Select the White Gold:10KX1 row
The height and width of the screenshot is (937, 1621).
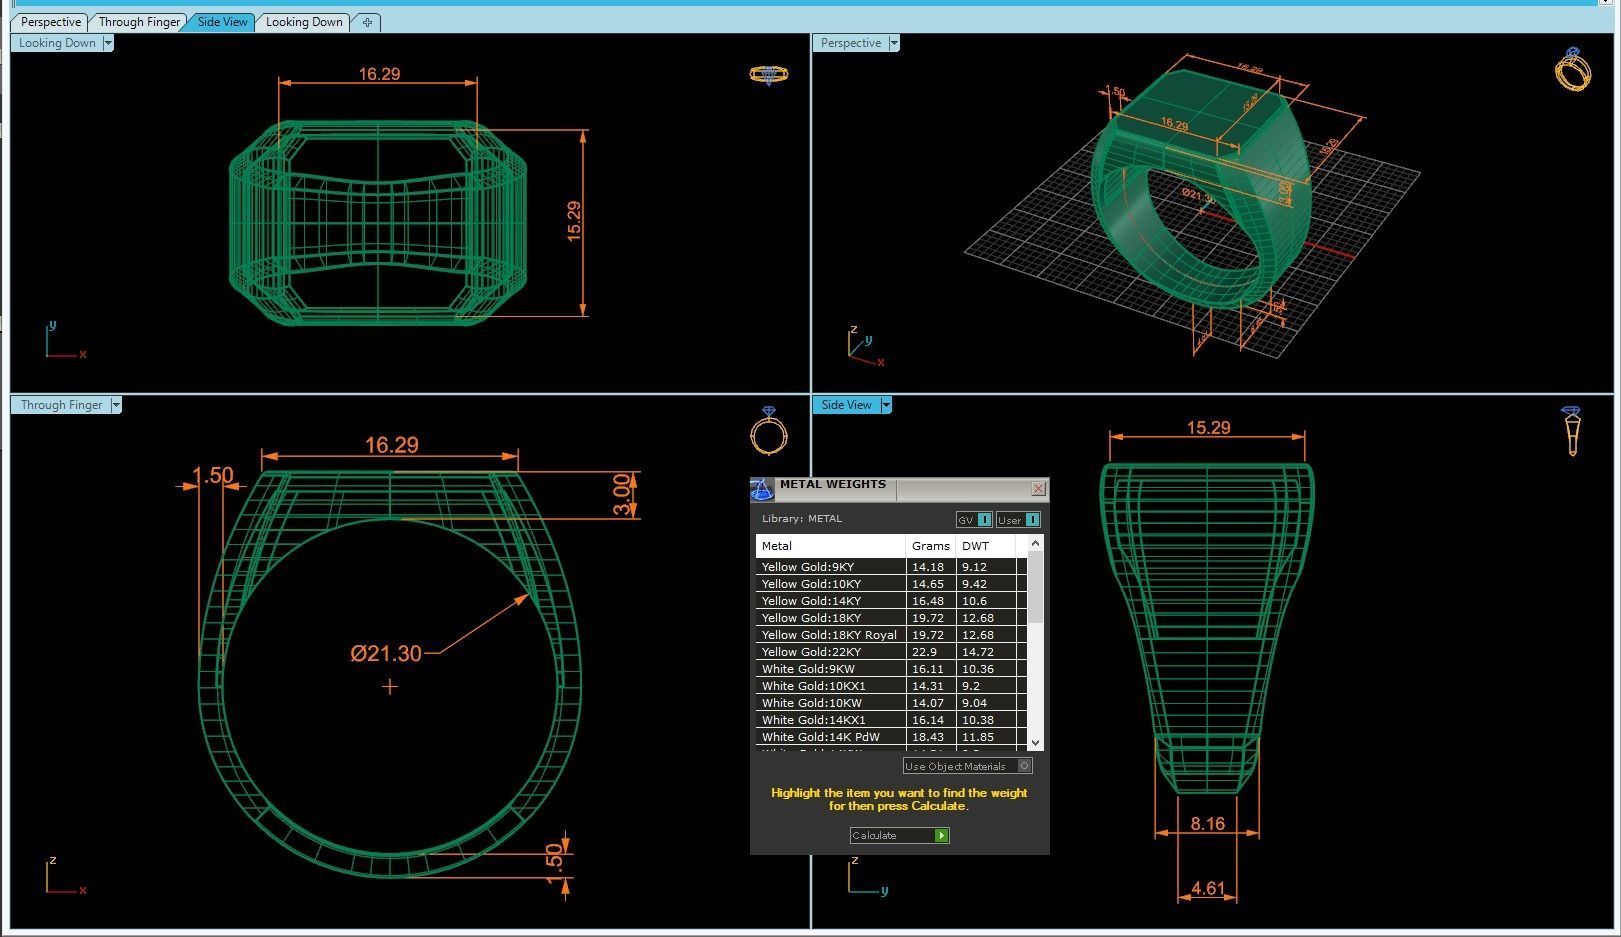[892, 686]
